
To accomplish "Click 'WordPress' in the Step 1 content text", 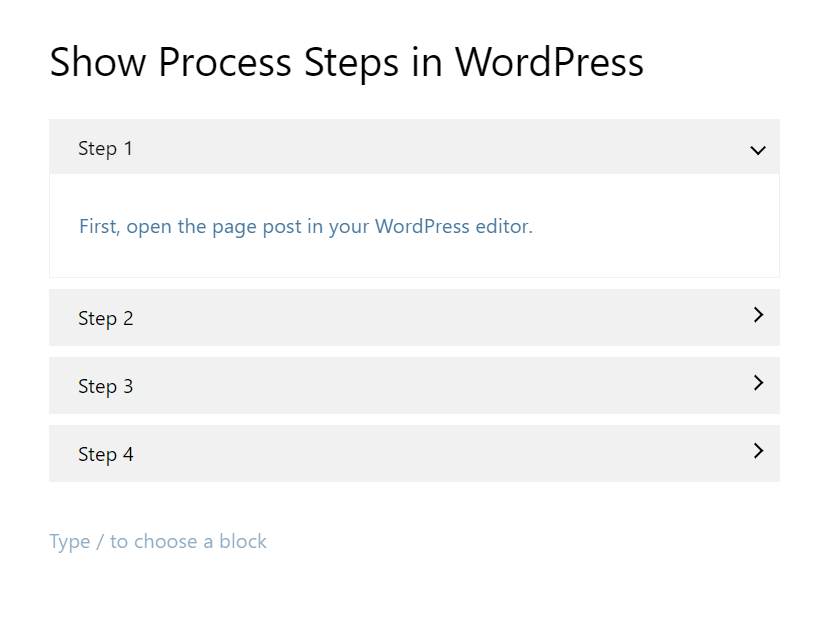I will (422, 227).
